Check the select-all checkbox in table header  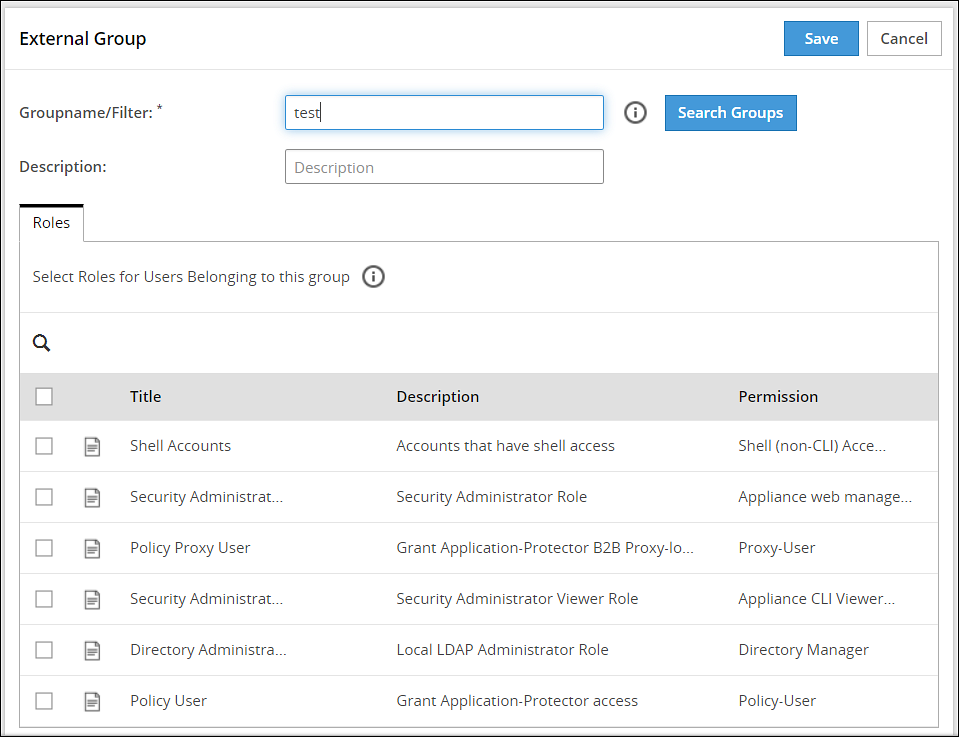point(44,396)
